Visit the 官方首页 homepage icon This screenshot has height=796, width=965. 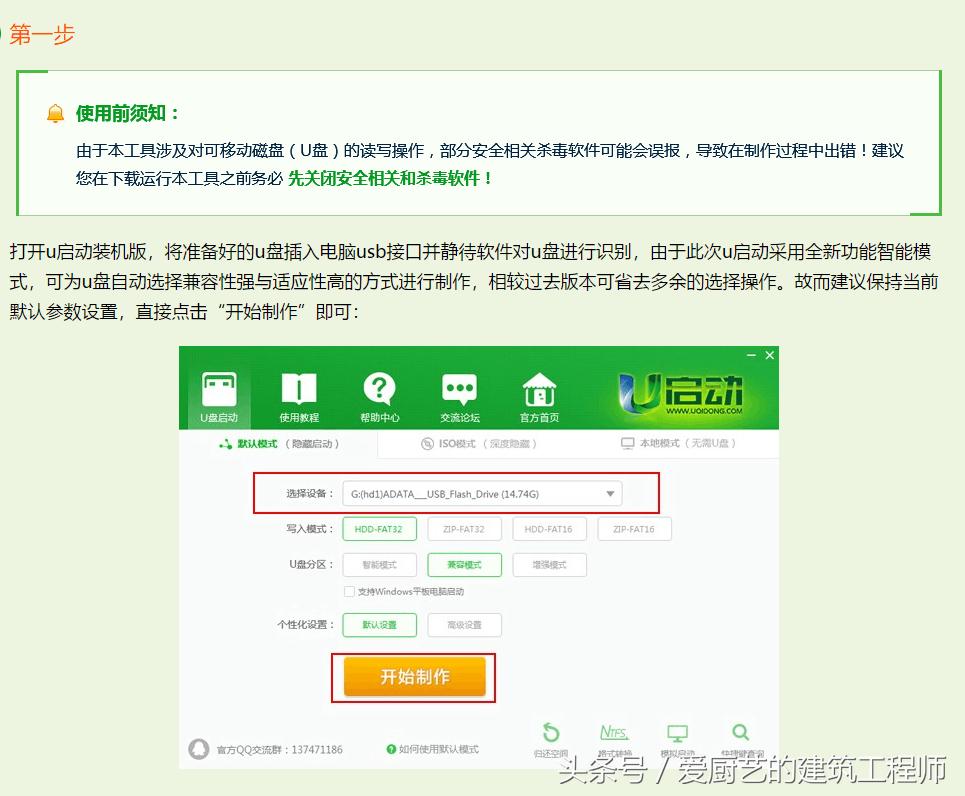539,394
